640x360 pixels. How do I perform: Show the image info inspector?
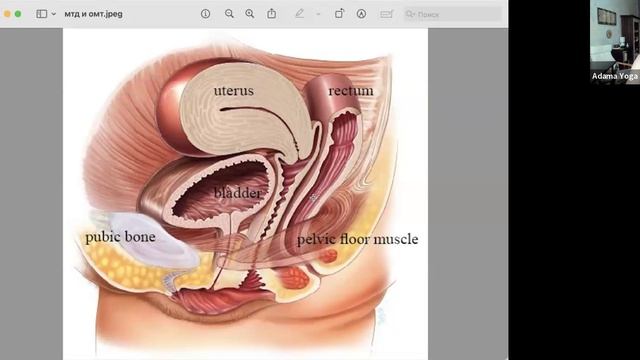pos(205,14)
